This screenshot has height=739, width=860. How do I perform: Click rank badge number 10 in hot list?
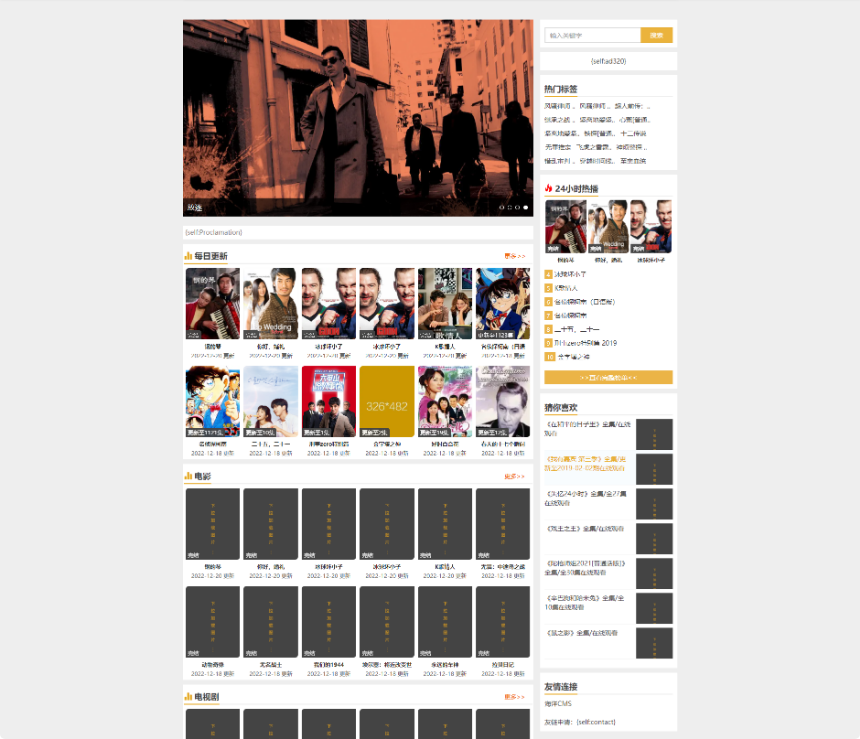coord(550,357)
